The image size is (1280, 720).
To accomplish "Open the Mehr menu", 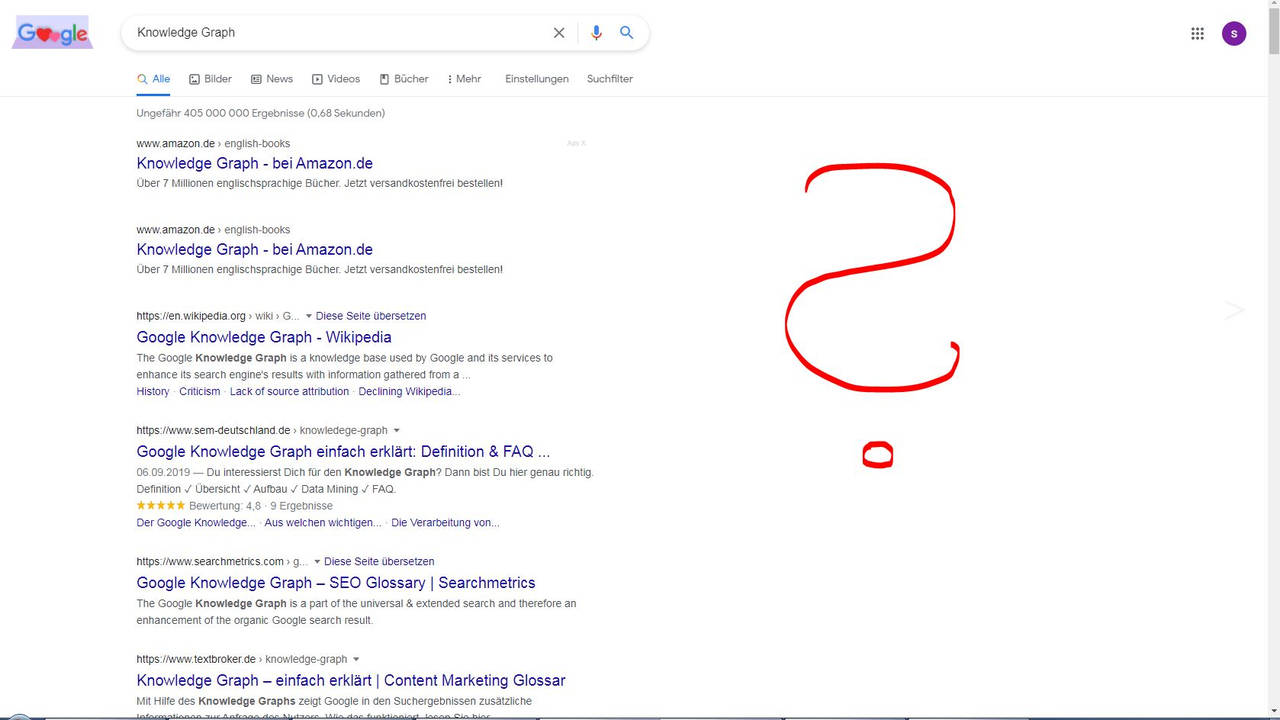I will [x=465, y=79].
